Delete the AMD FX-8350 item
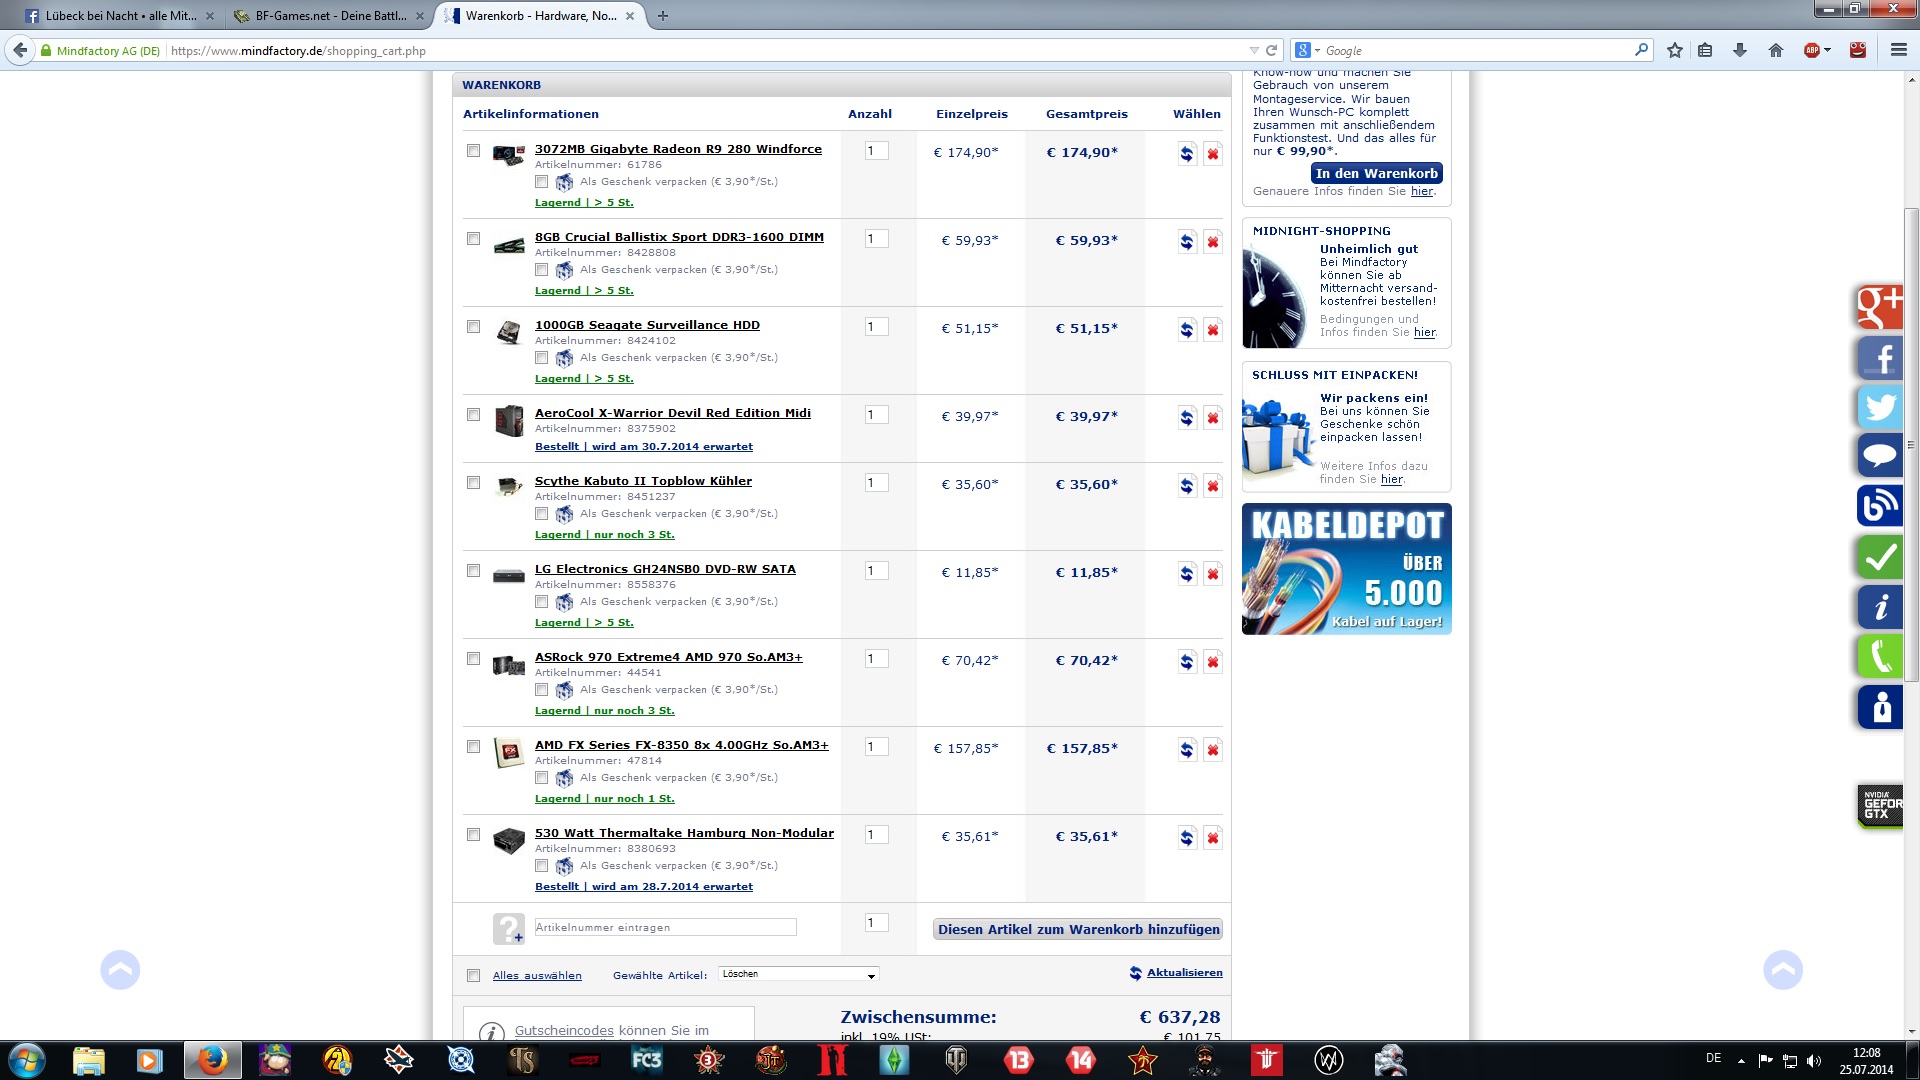 point(1212,750)
